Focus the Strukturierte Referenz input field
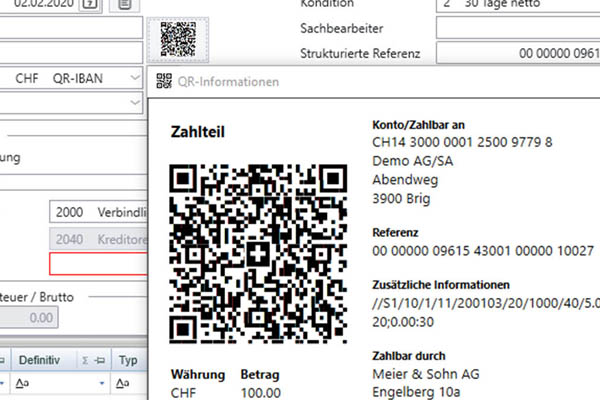This screenshot has height=400, width=600. point(518,53)
